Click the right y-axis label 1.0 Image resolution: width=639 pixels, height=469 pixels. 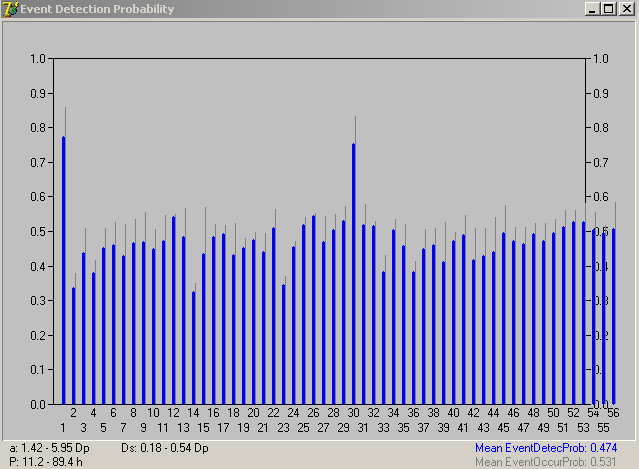(601, 59)
